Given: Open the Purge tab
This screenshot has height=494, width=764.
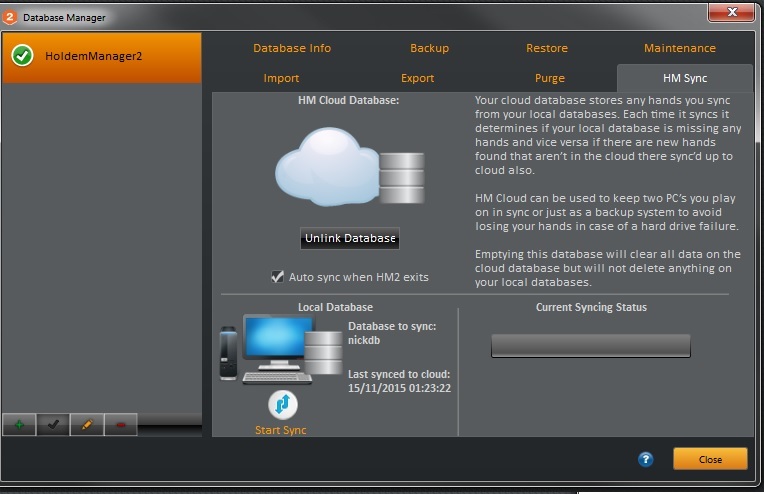Looking at the screenshot, I should [x=550, y=78].
